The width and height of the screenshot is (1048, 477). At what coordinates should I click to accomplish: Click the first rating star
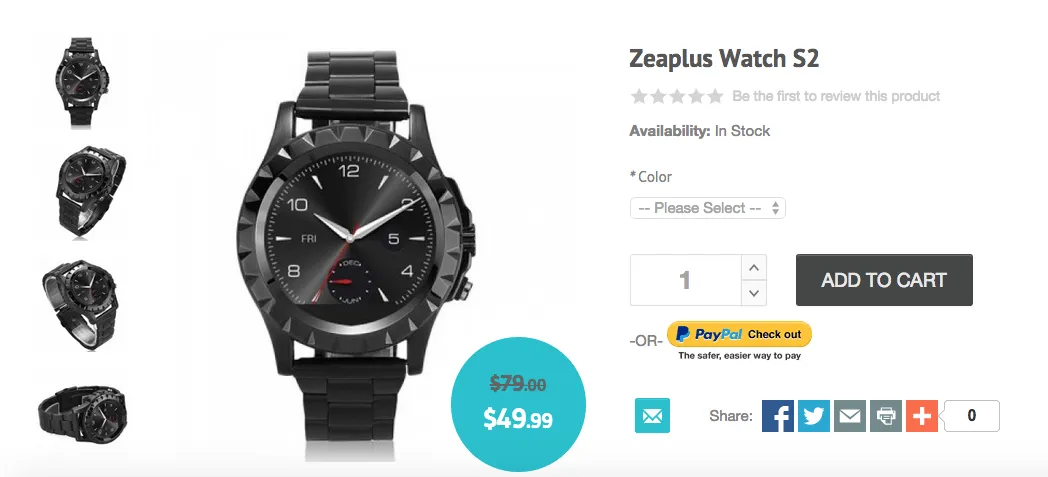[x=639, y=97]
